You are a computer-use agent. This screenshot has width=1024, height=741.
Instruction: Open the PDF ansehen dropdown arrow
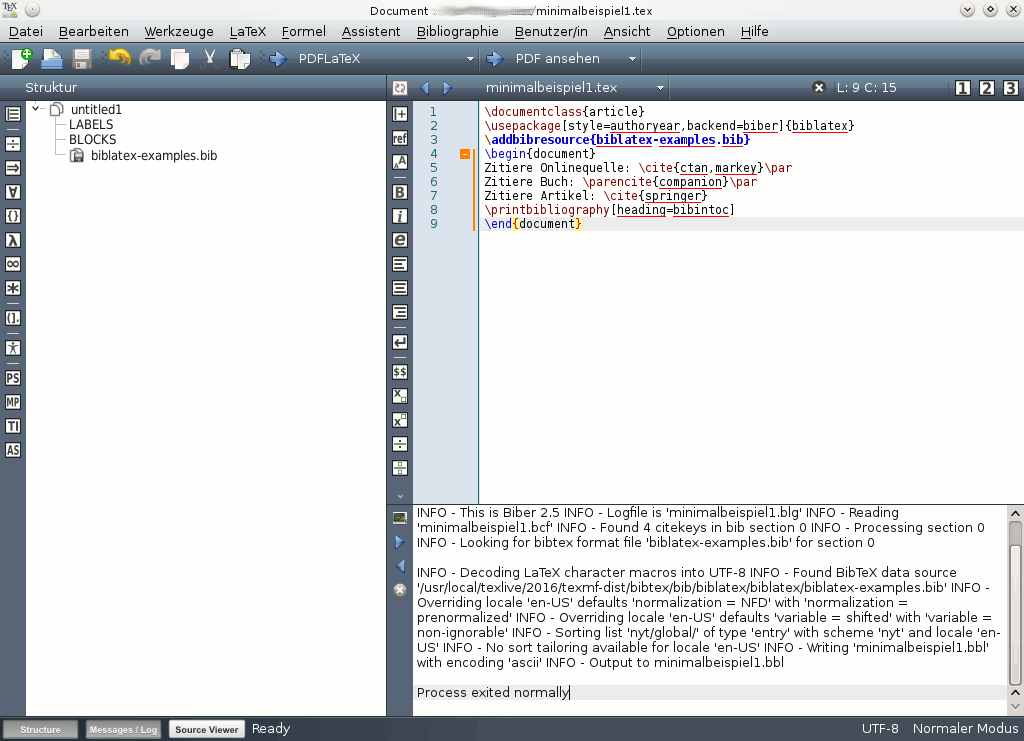coord(632,59)
